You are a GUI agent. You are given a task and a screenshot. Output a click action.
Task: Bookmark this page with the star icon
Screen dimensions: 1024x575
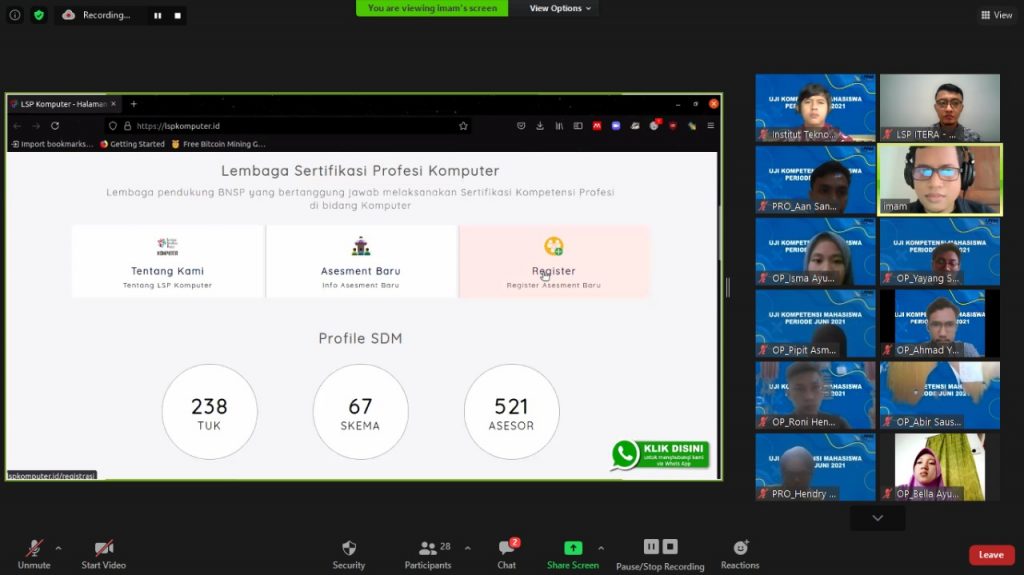pos(463,126)
